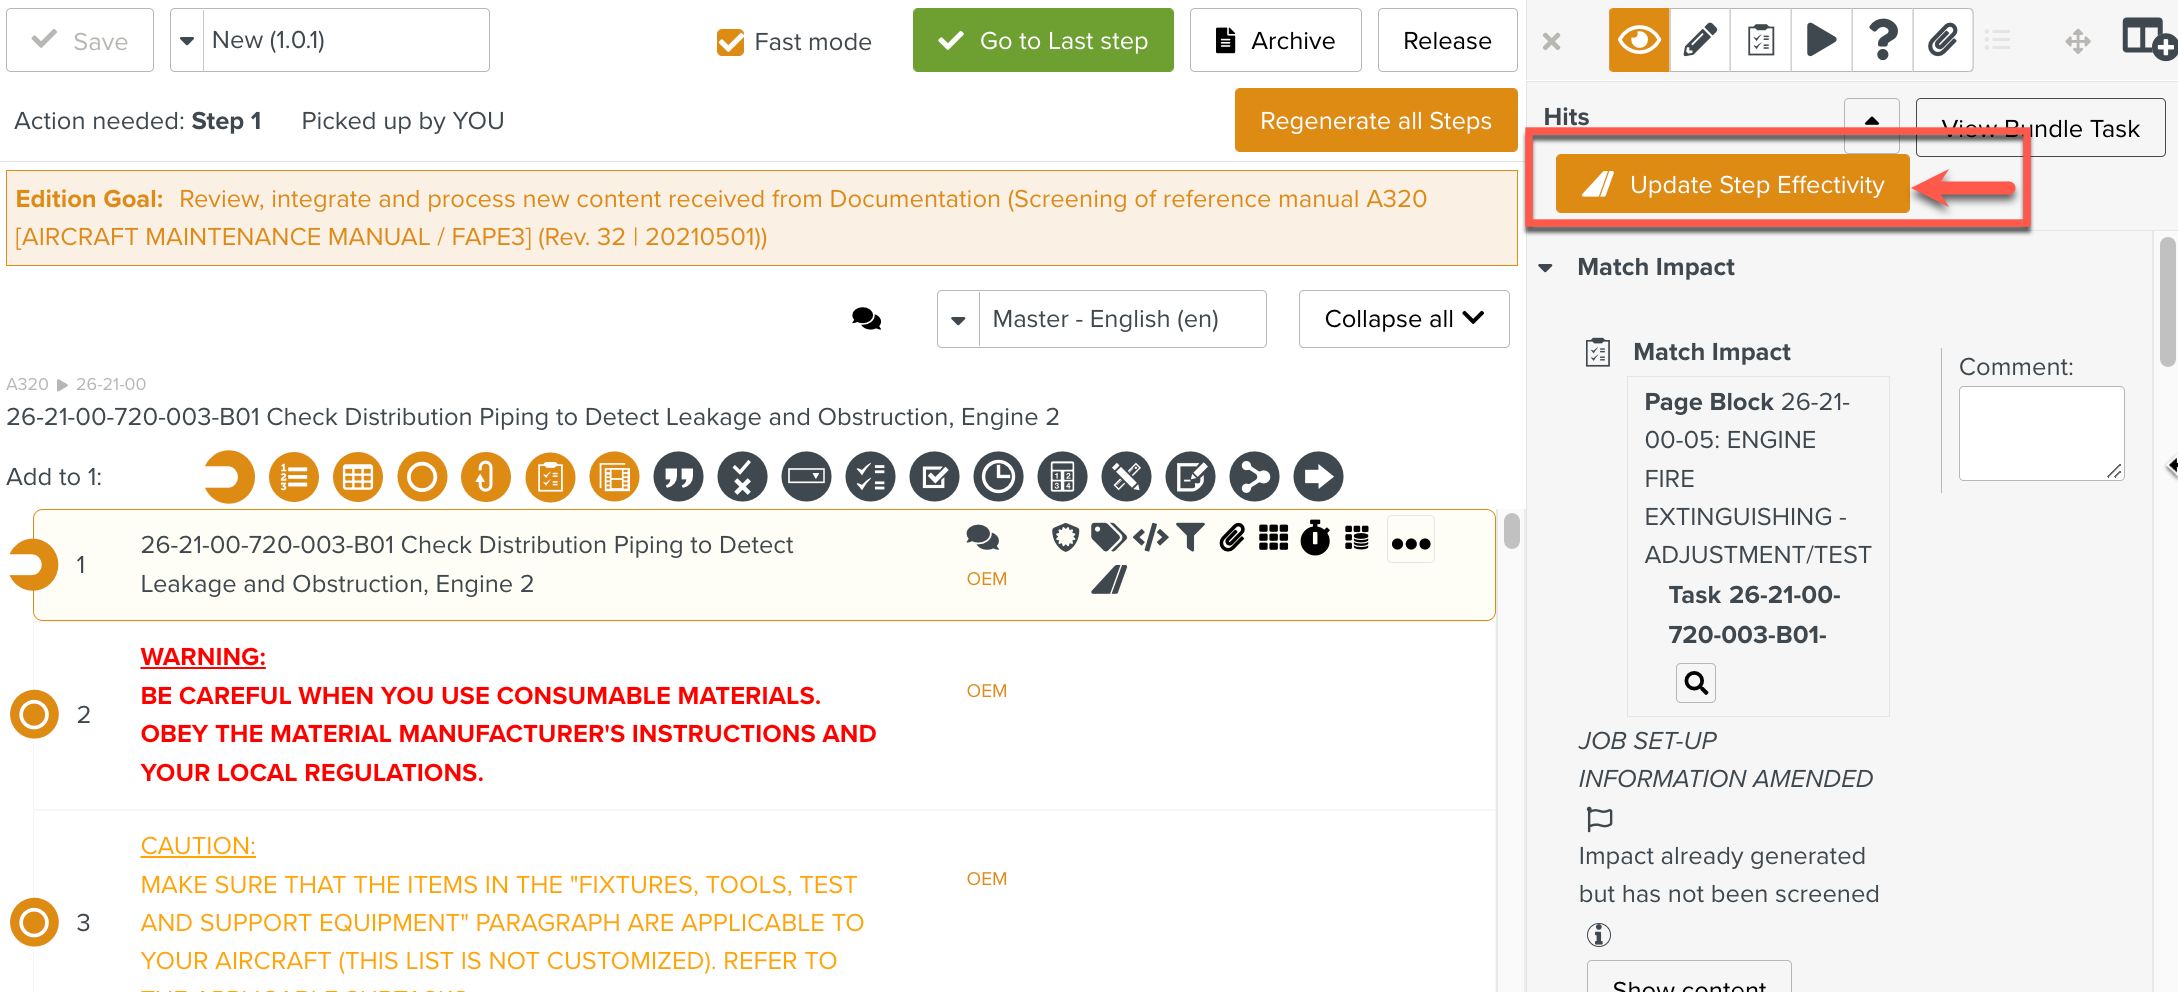Image resolution: width=2178 pixels, height=992 pixels.
Task: Open the list menu icon near the panel toolbar
Action: (1999, 40)
